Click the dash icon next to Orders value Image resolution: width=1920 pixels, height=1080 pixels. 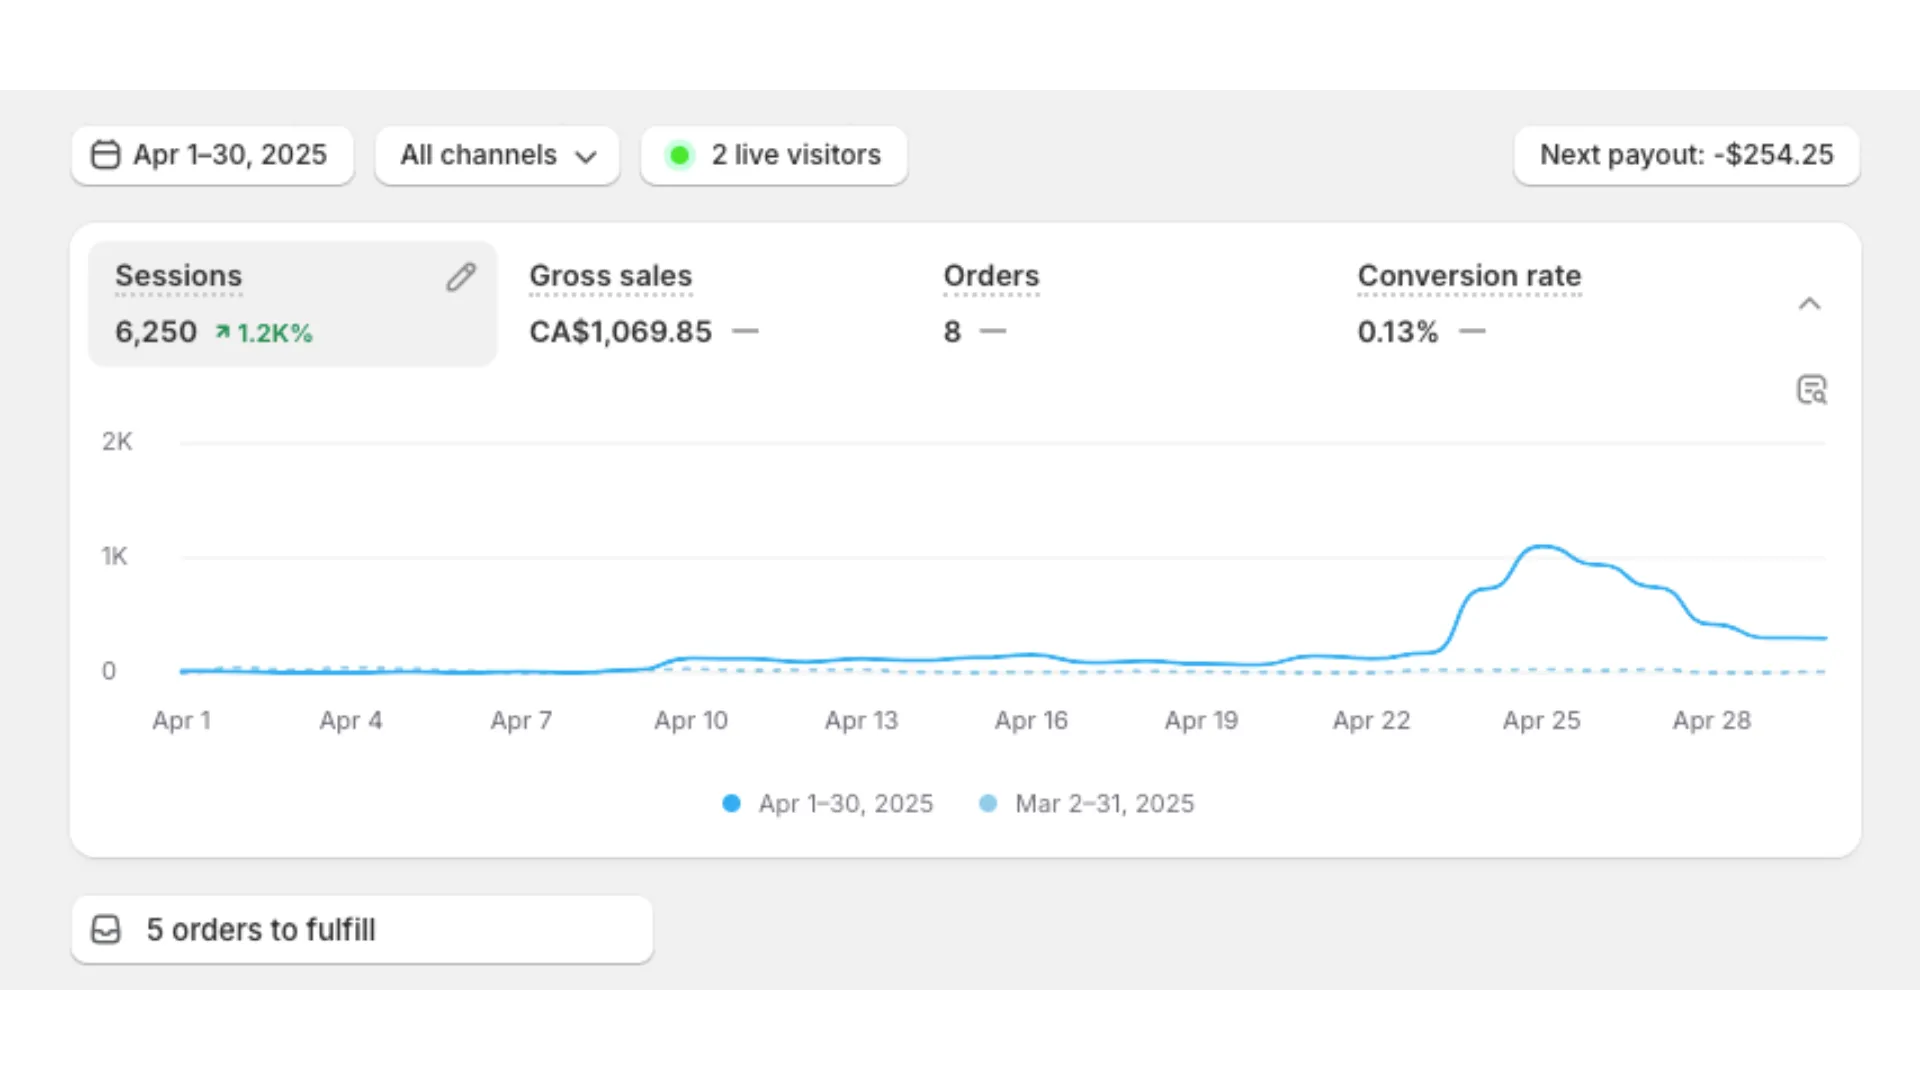tap(994, 331)
